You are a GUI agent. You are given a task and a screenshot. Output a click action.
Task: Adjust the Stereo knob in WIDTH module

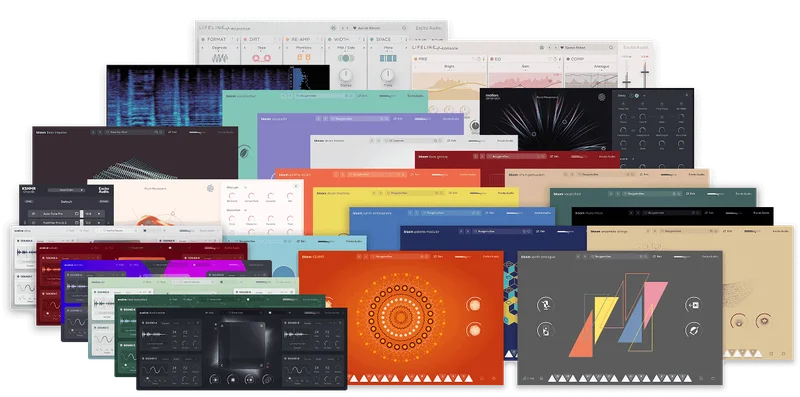[x=345, y=76]
